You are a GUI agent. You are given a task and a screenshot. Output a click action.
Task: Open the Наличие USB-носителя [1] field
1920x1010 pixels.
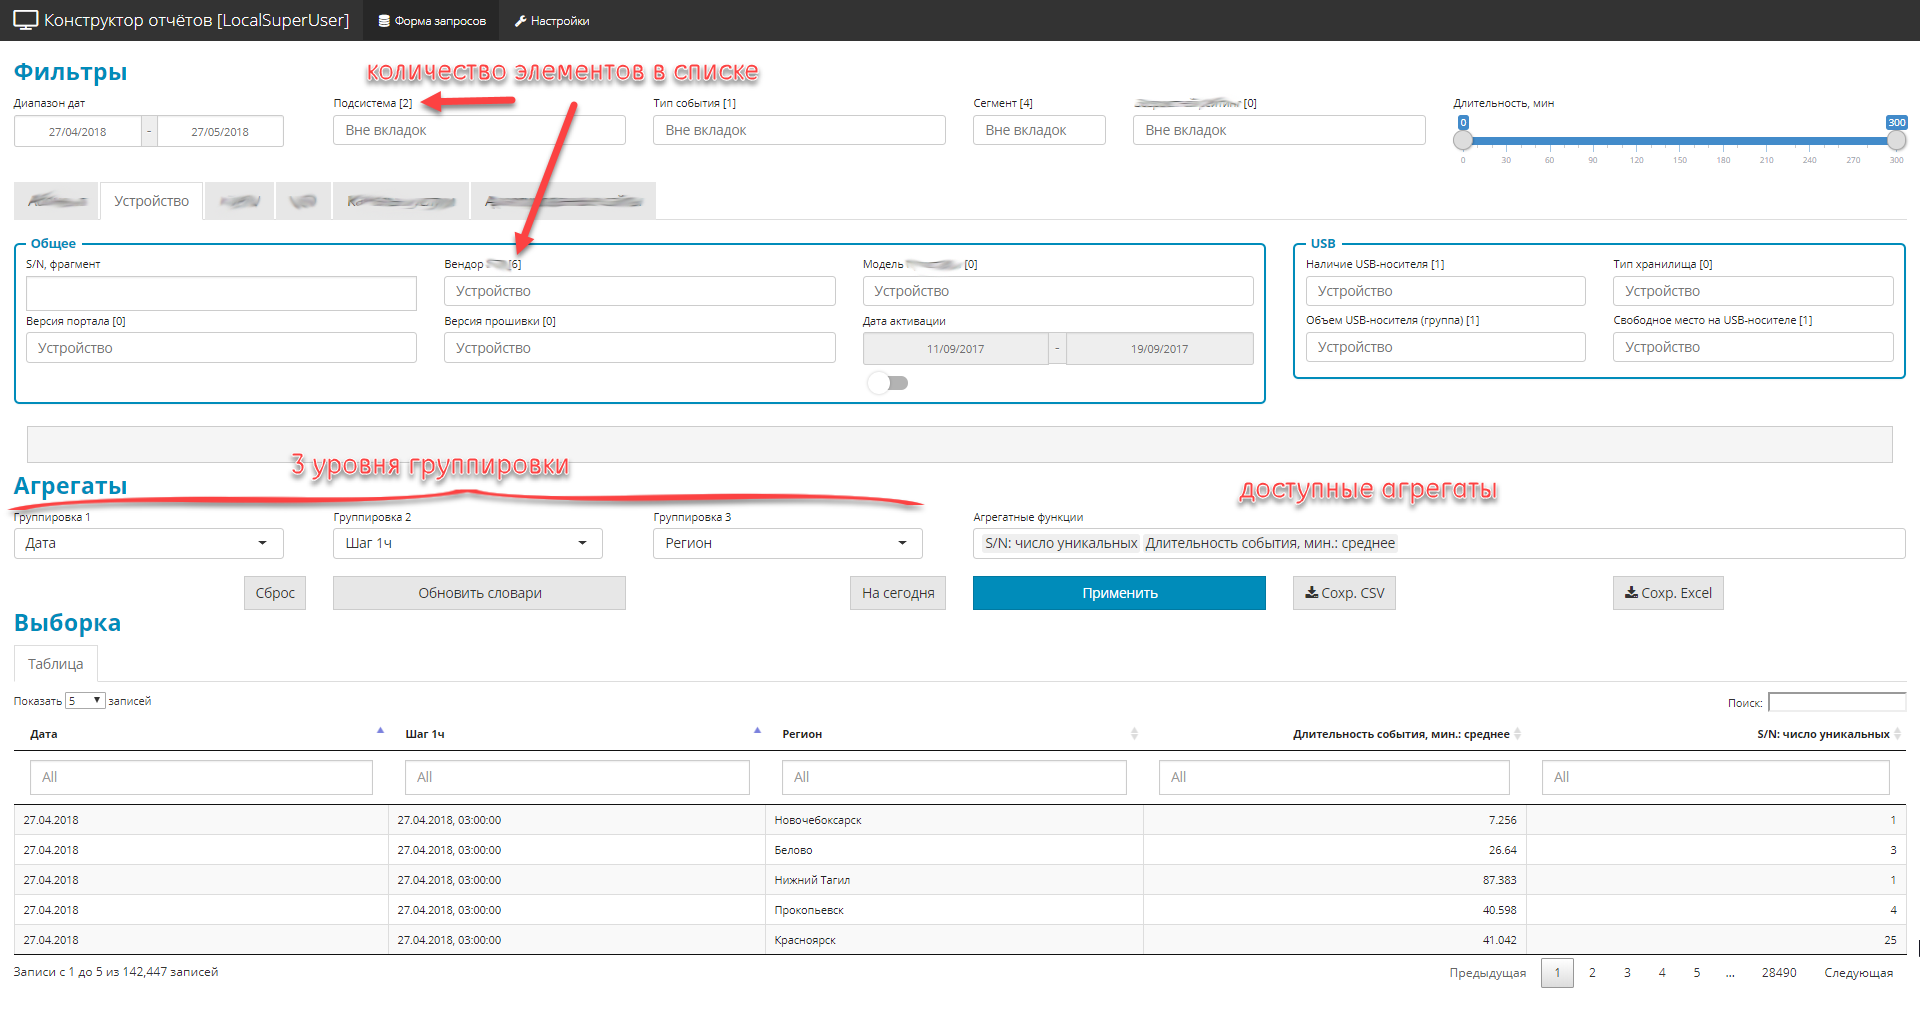pyautogui.click(x=1446, y=291)
